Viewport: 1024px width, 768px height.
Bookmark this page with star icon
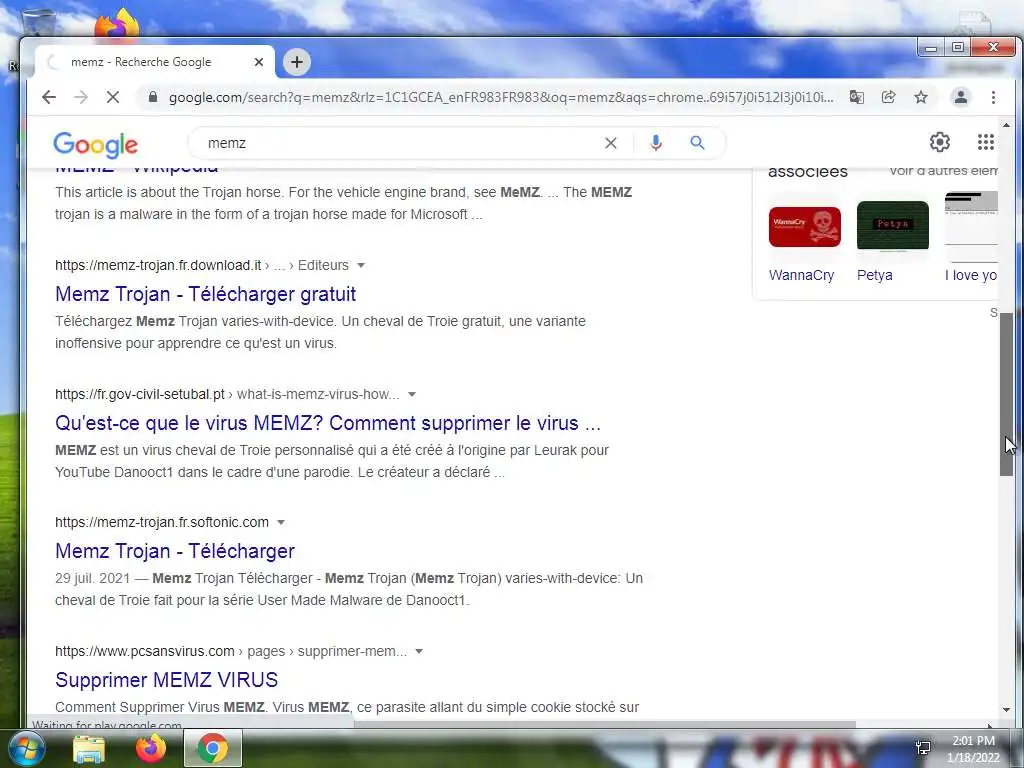point(921,97)
